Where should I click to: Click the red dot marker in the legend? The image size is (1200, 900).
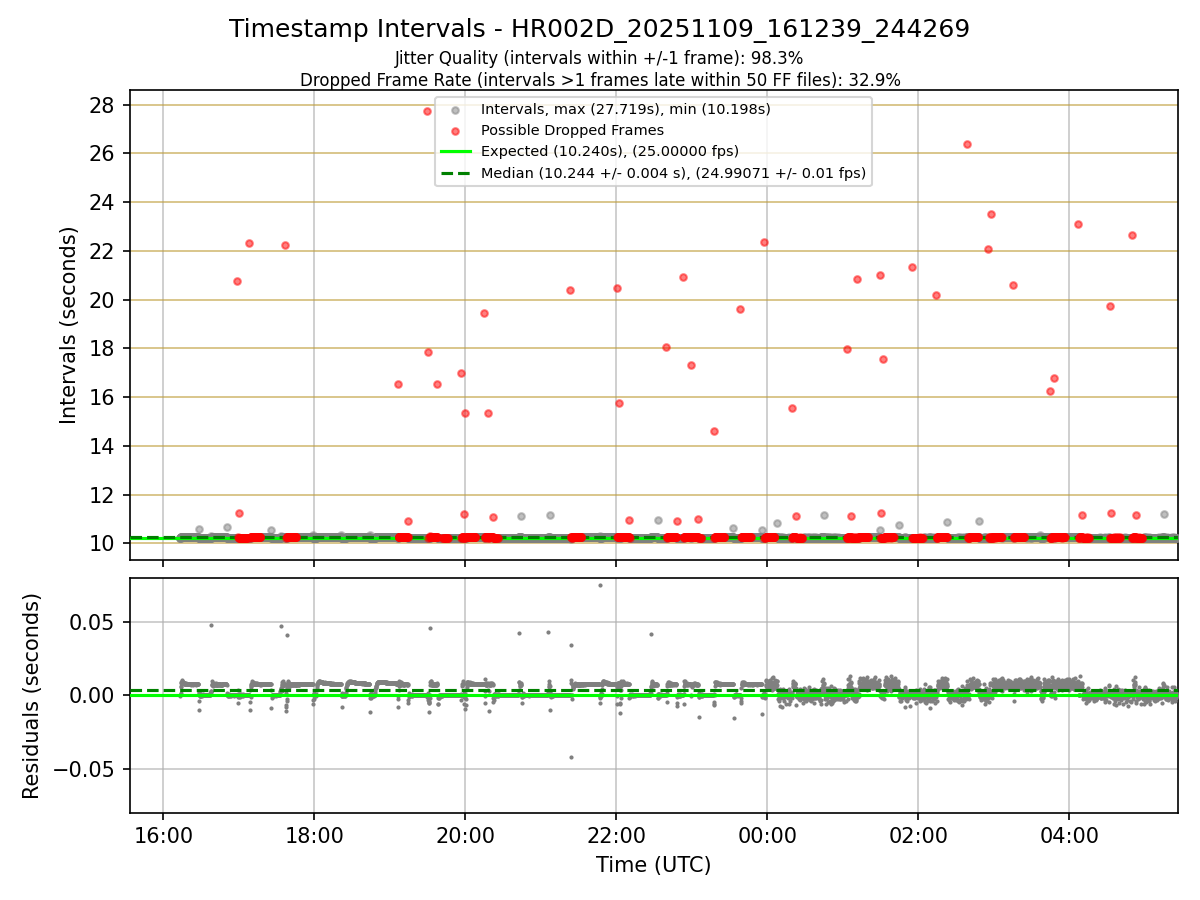pos(455,130)
